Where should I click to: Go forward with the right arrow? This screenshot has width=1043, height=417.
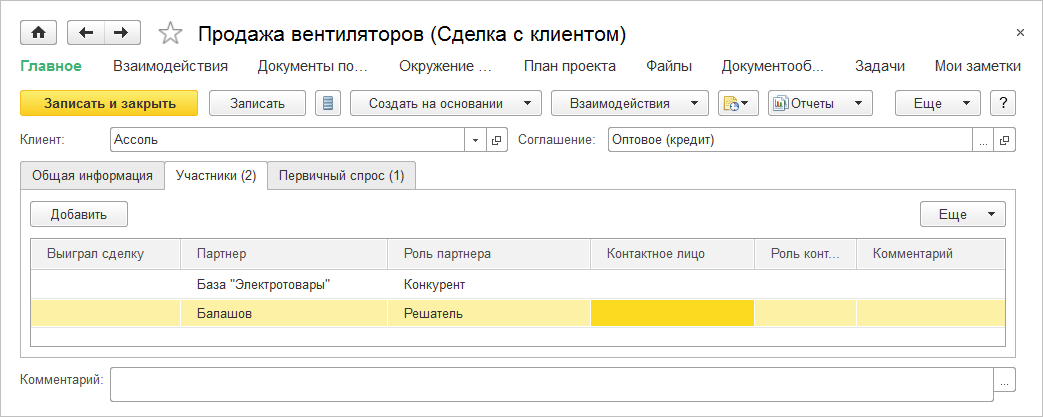(121, 33)
